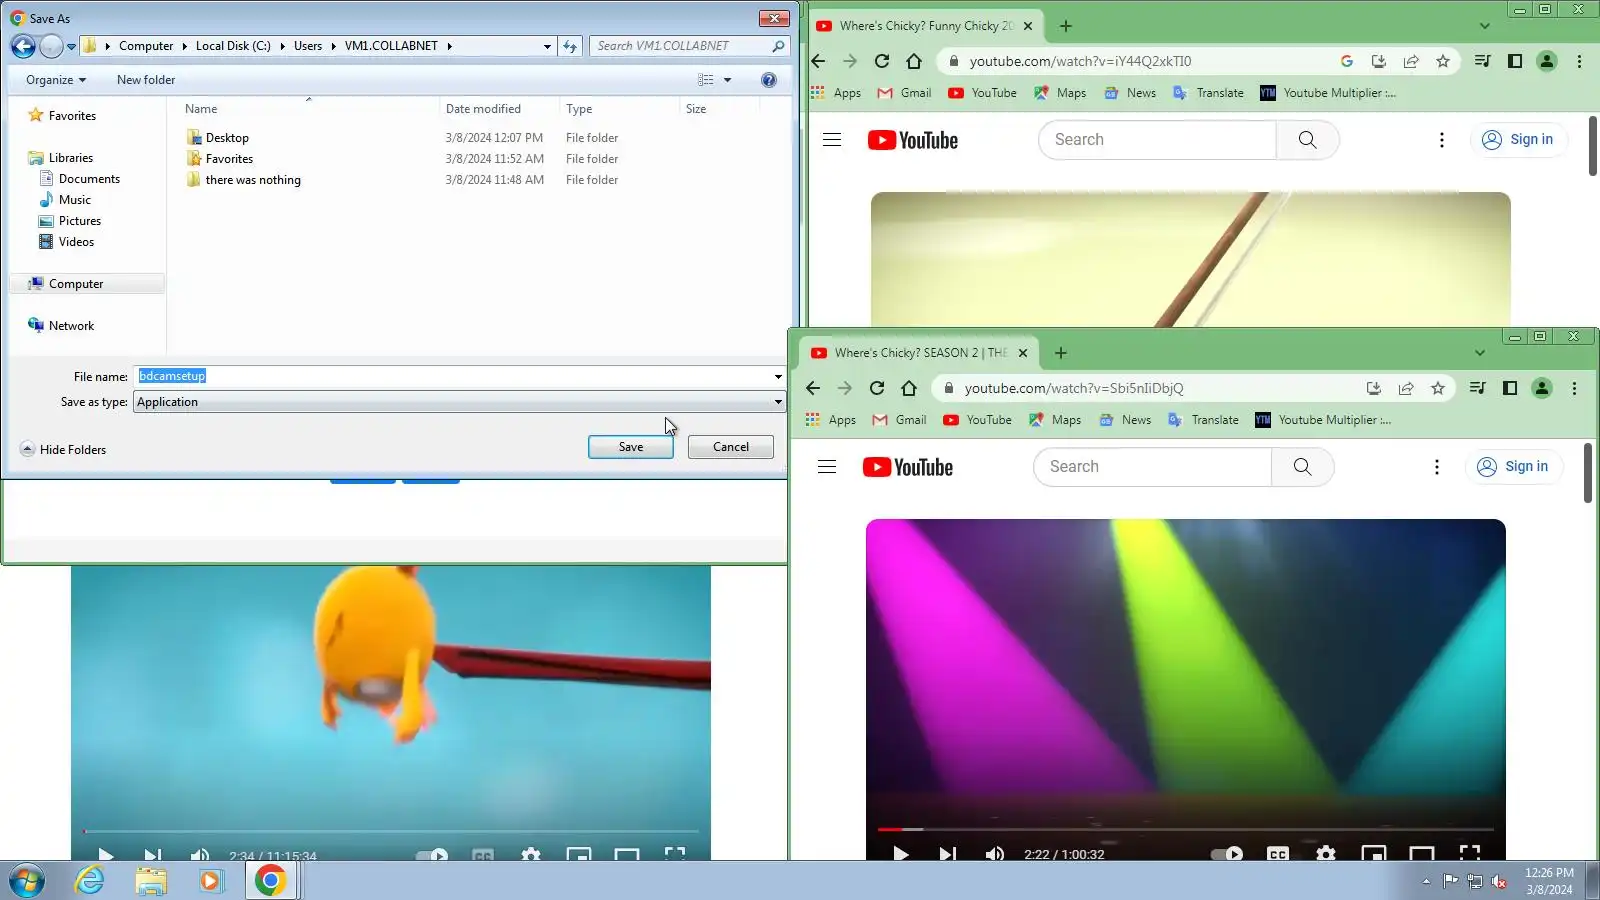Screen dimensions: 1600x900
Task: Click profile avatar in the SEASON 2 Chrome window
Action: [x=1542, y=388]
